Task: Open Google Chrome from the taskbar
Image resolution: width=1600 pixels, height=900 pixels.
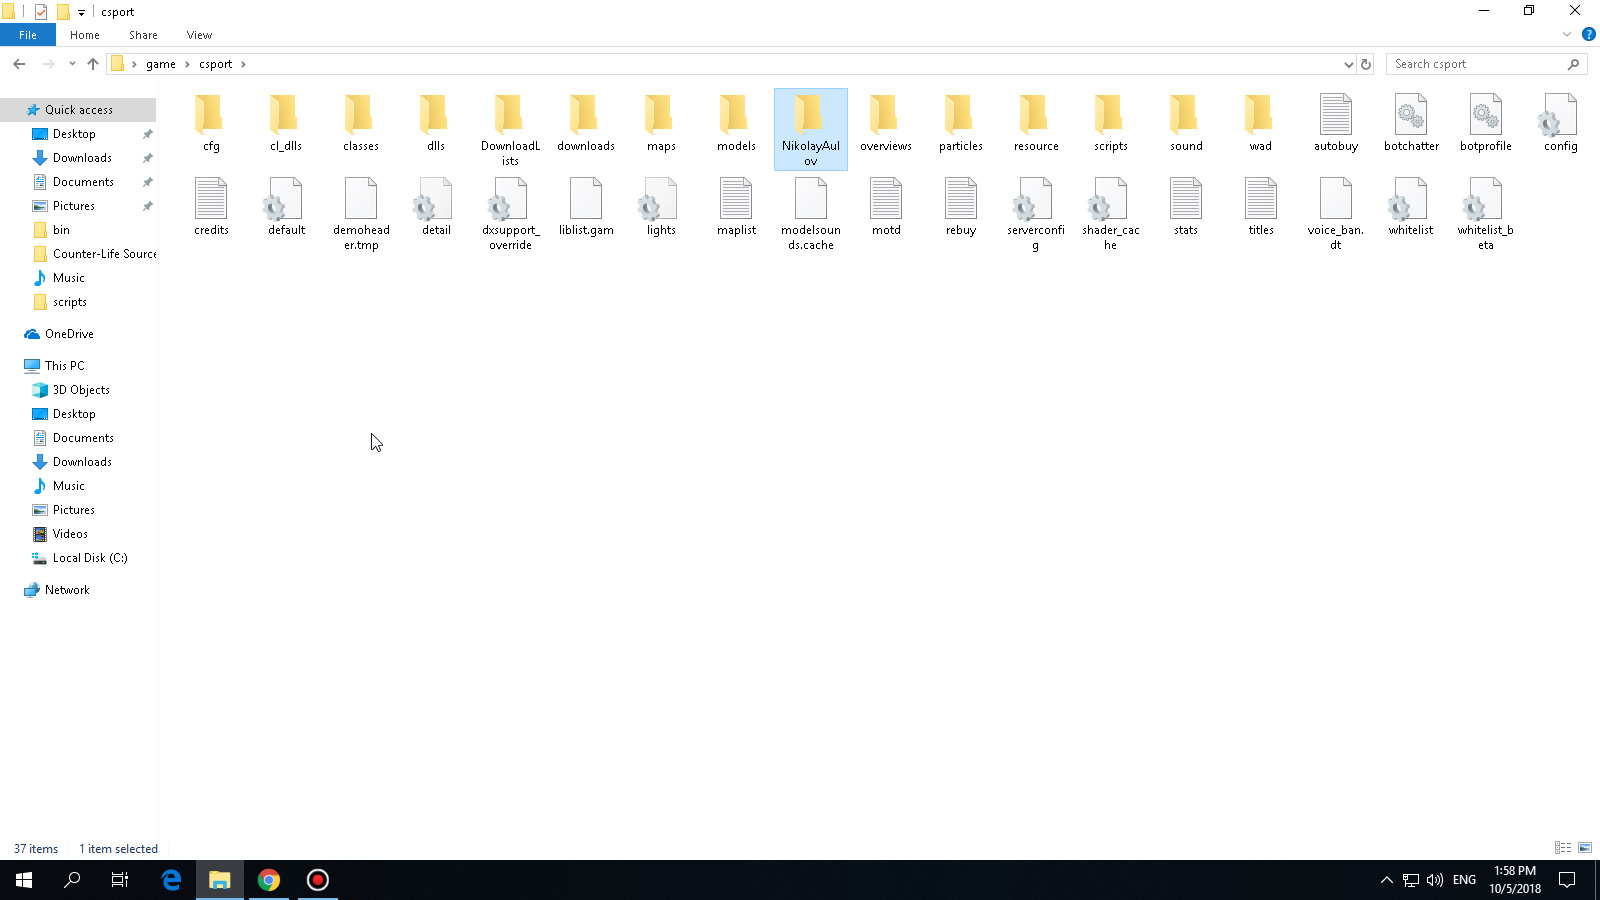Action: click(269, 880)
